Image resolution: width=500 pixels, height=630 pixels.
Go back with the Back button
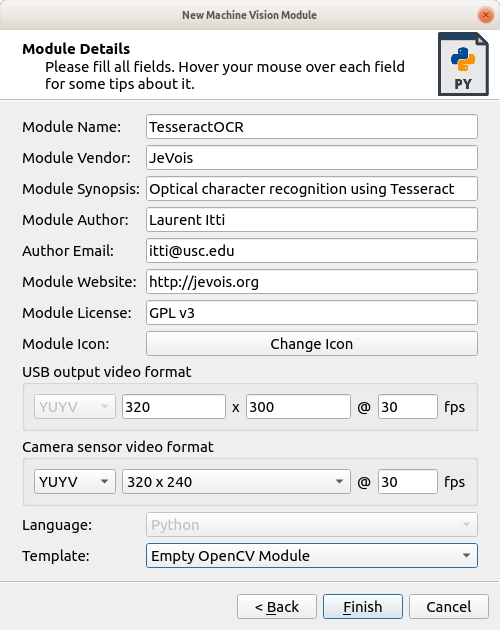(x=277, y=607)
